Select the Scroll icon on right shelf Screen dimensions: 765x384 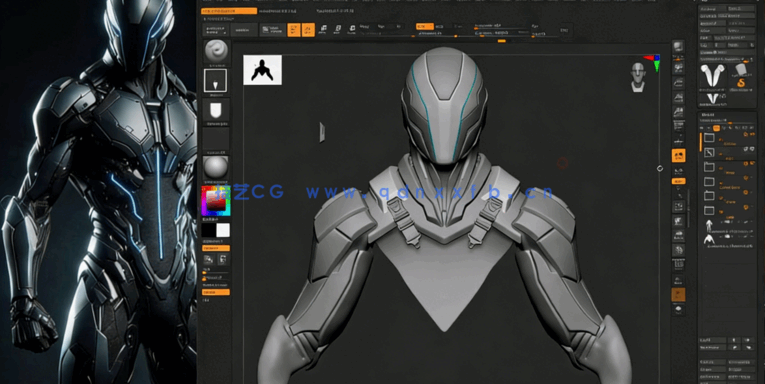pos(678,68)
